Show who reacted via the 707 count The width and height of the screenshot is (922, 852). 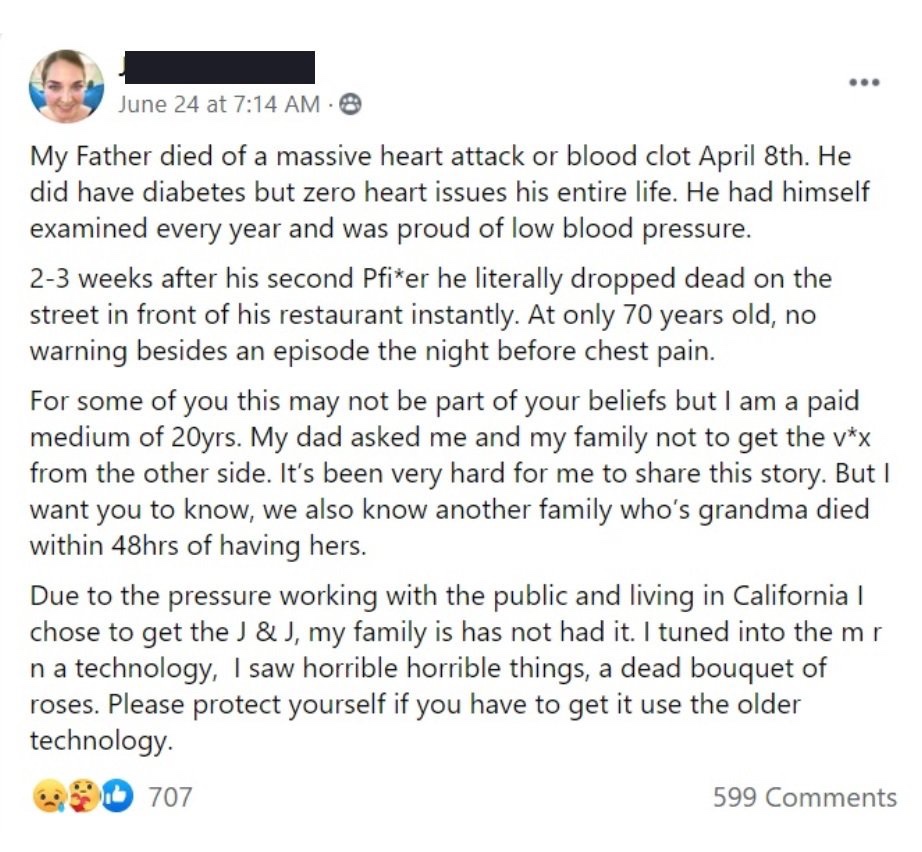pyautogui.click(x=170, y=797)
